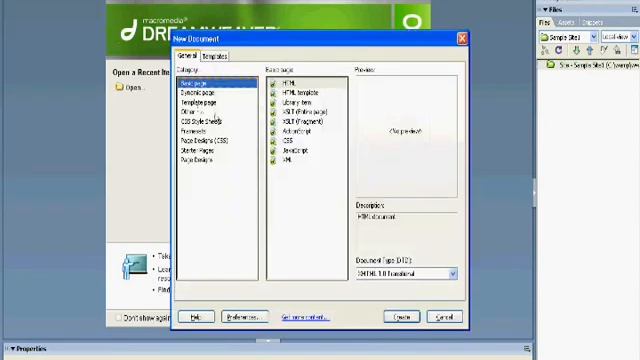The width and height of the screenshot is (640, 360).
Task: Click the Property inspector collapse handle
Action: pos(268,340)
